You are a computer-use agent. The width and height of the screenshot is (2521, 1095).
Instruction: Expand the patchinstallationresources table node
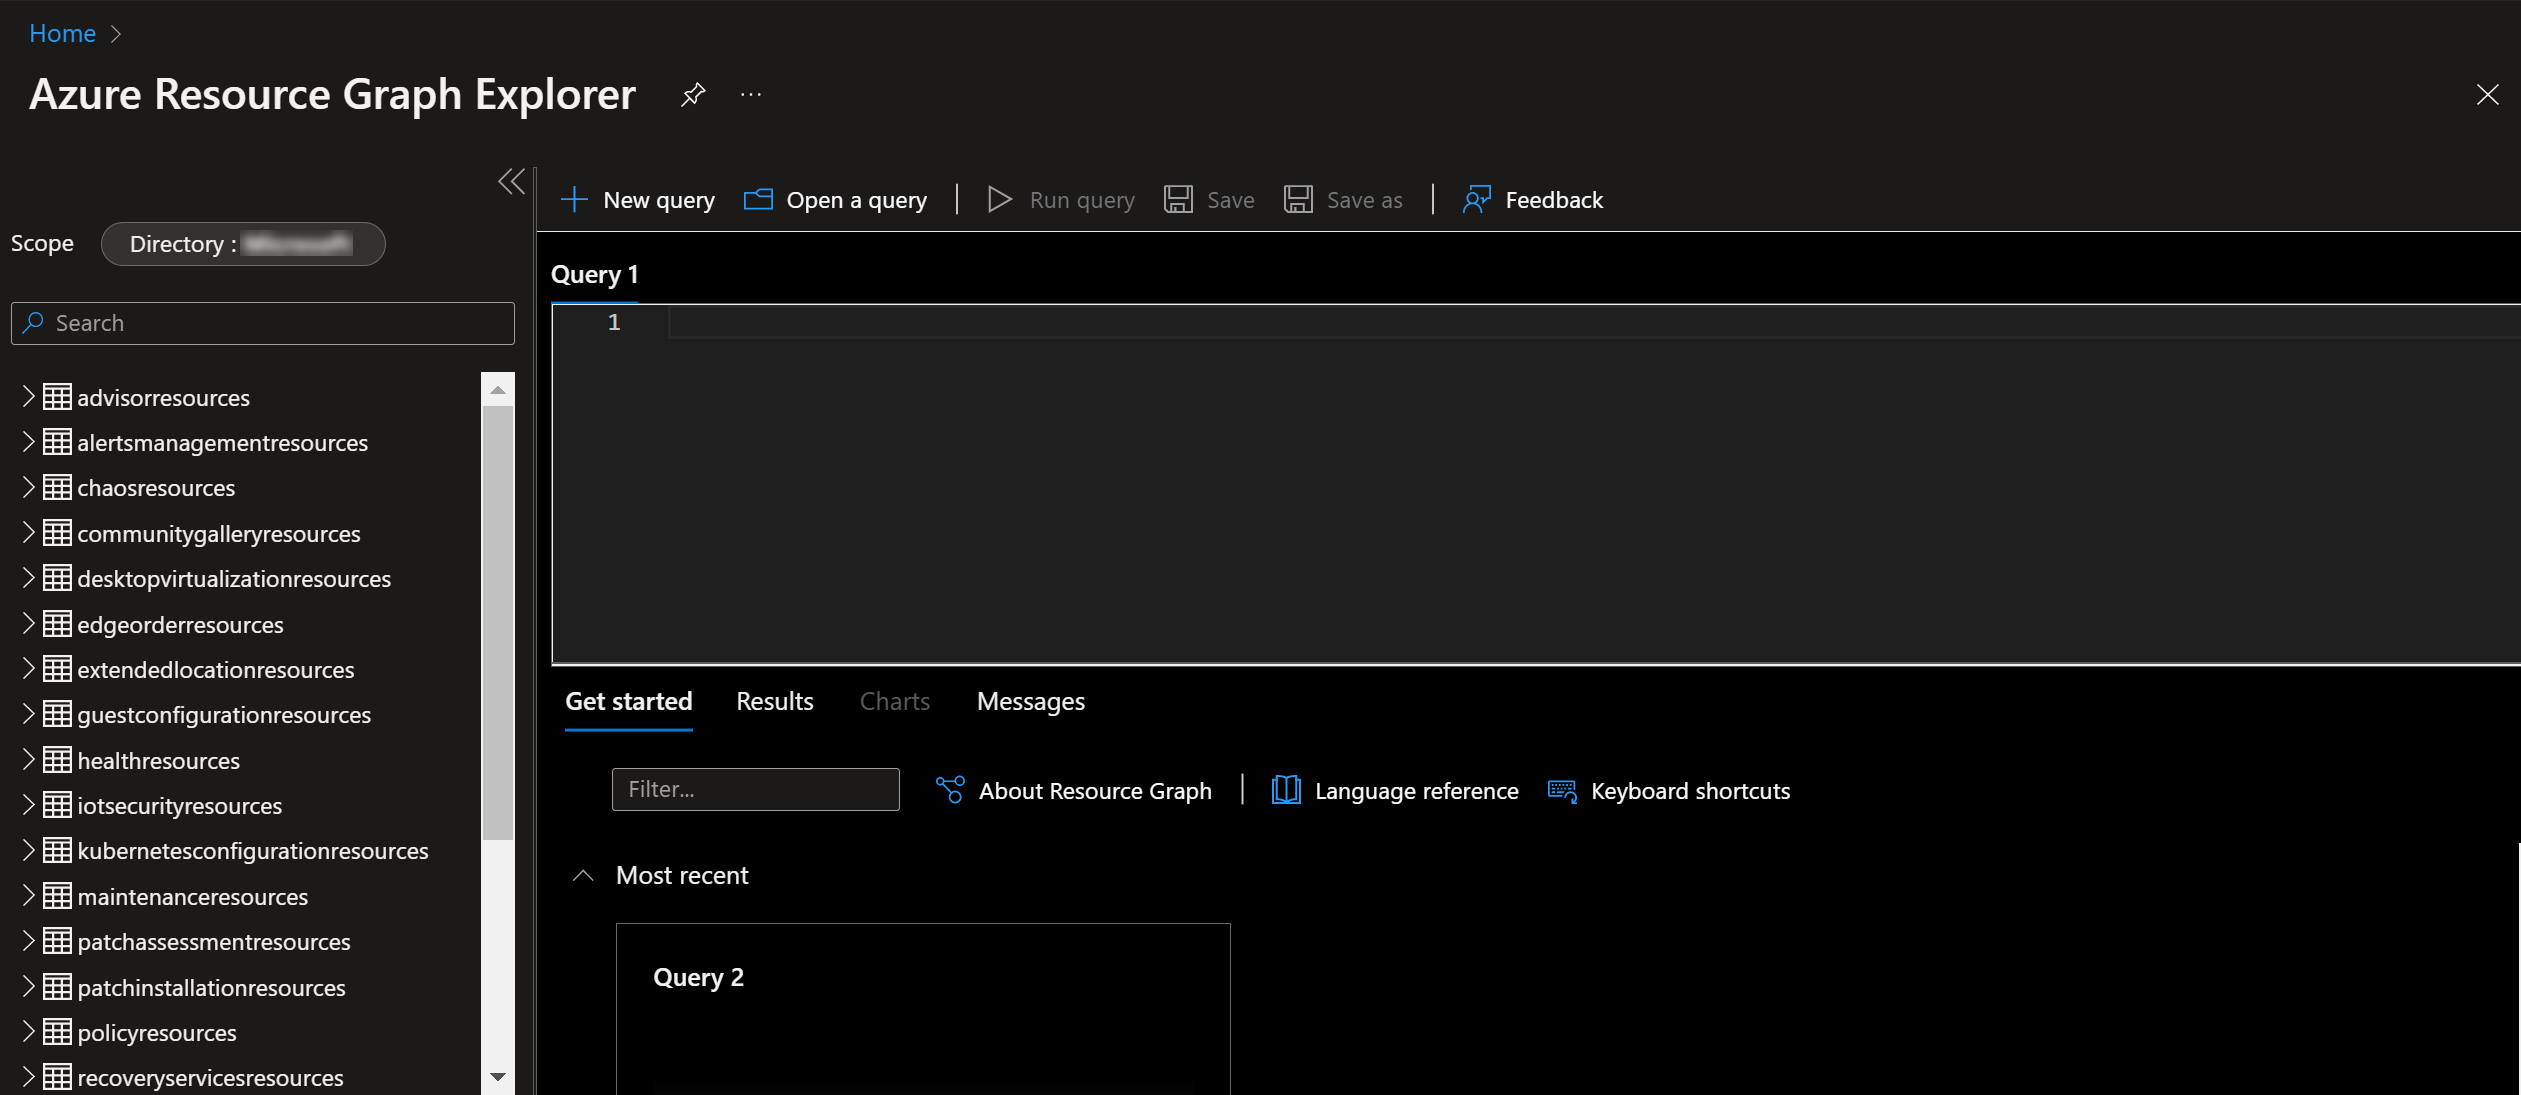pos(28,987)
